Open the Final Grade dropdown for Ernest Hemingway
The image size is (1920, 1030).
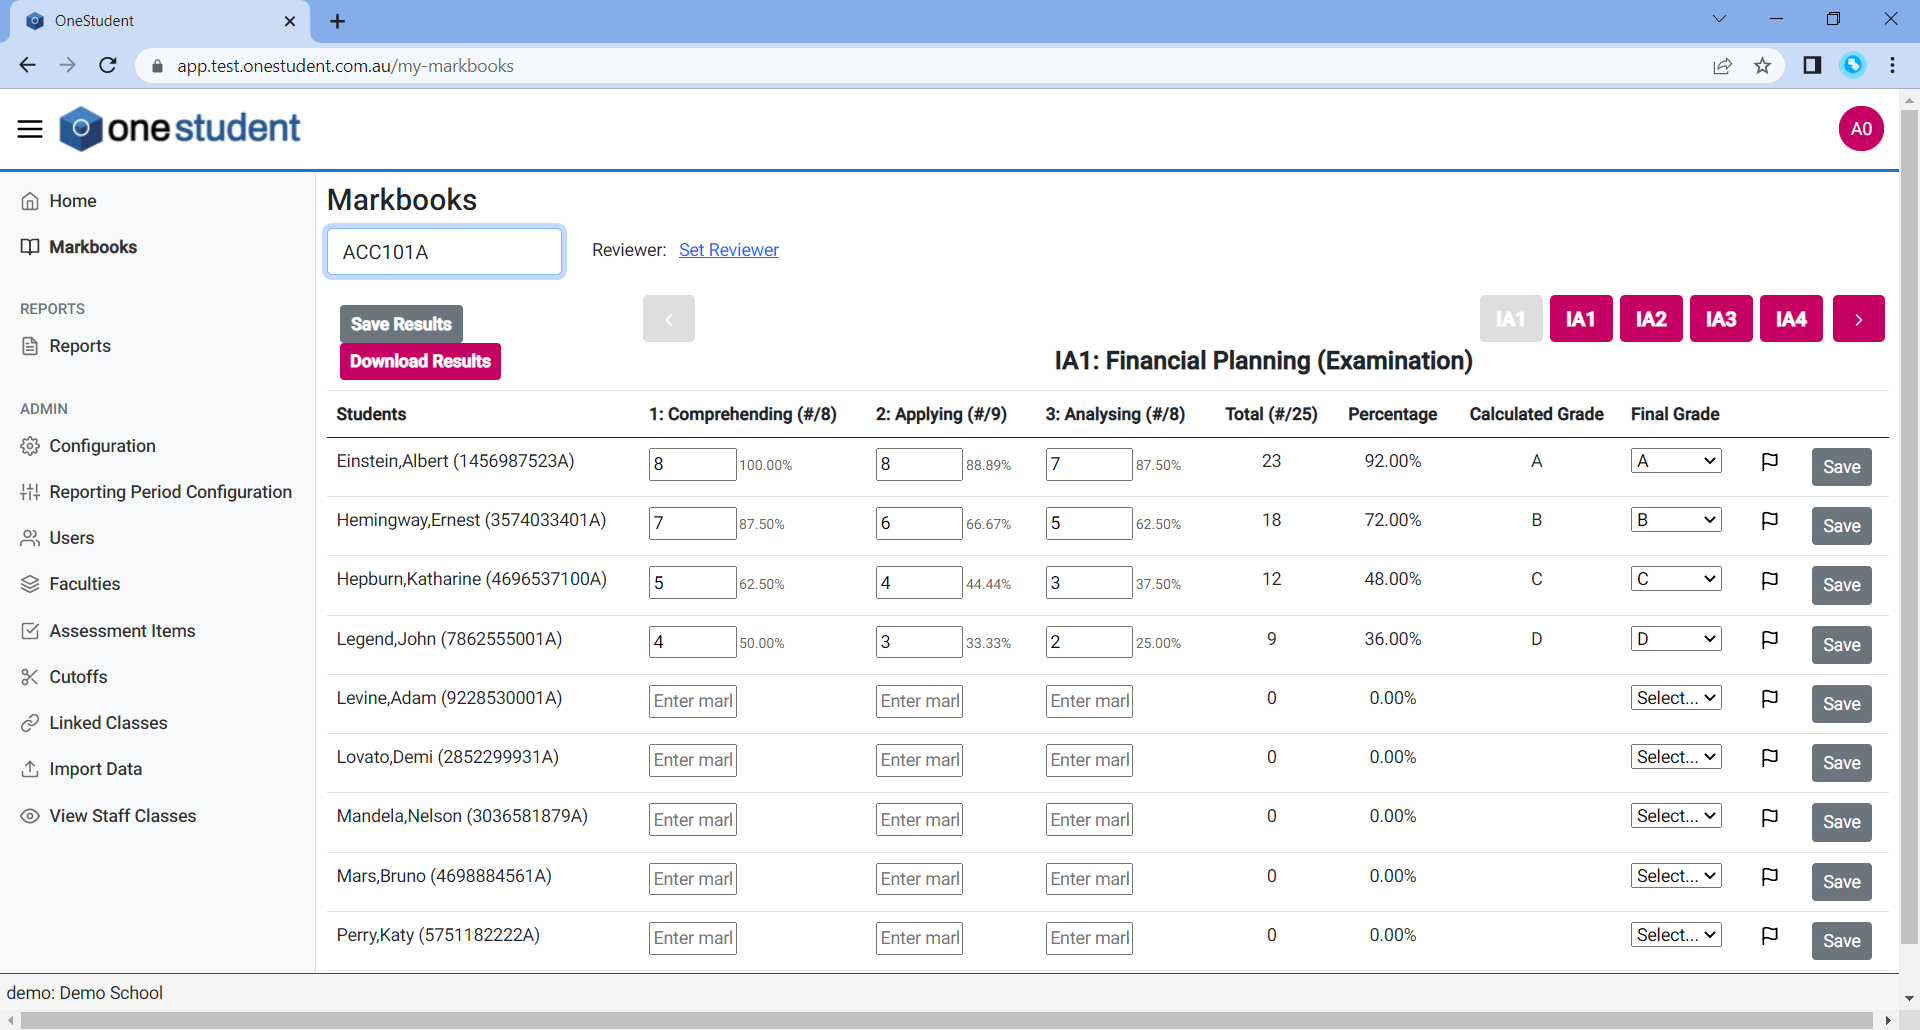pos(1675,519)
